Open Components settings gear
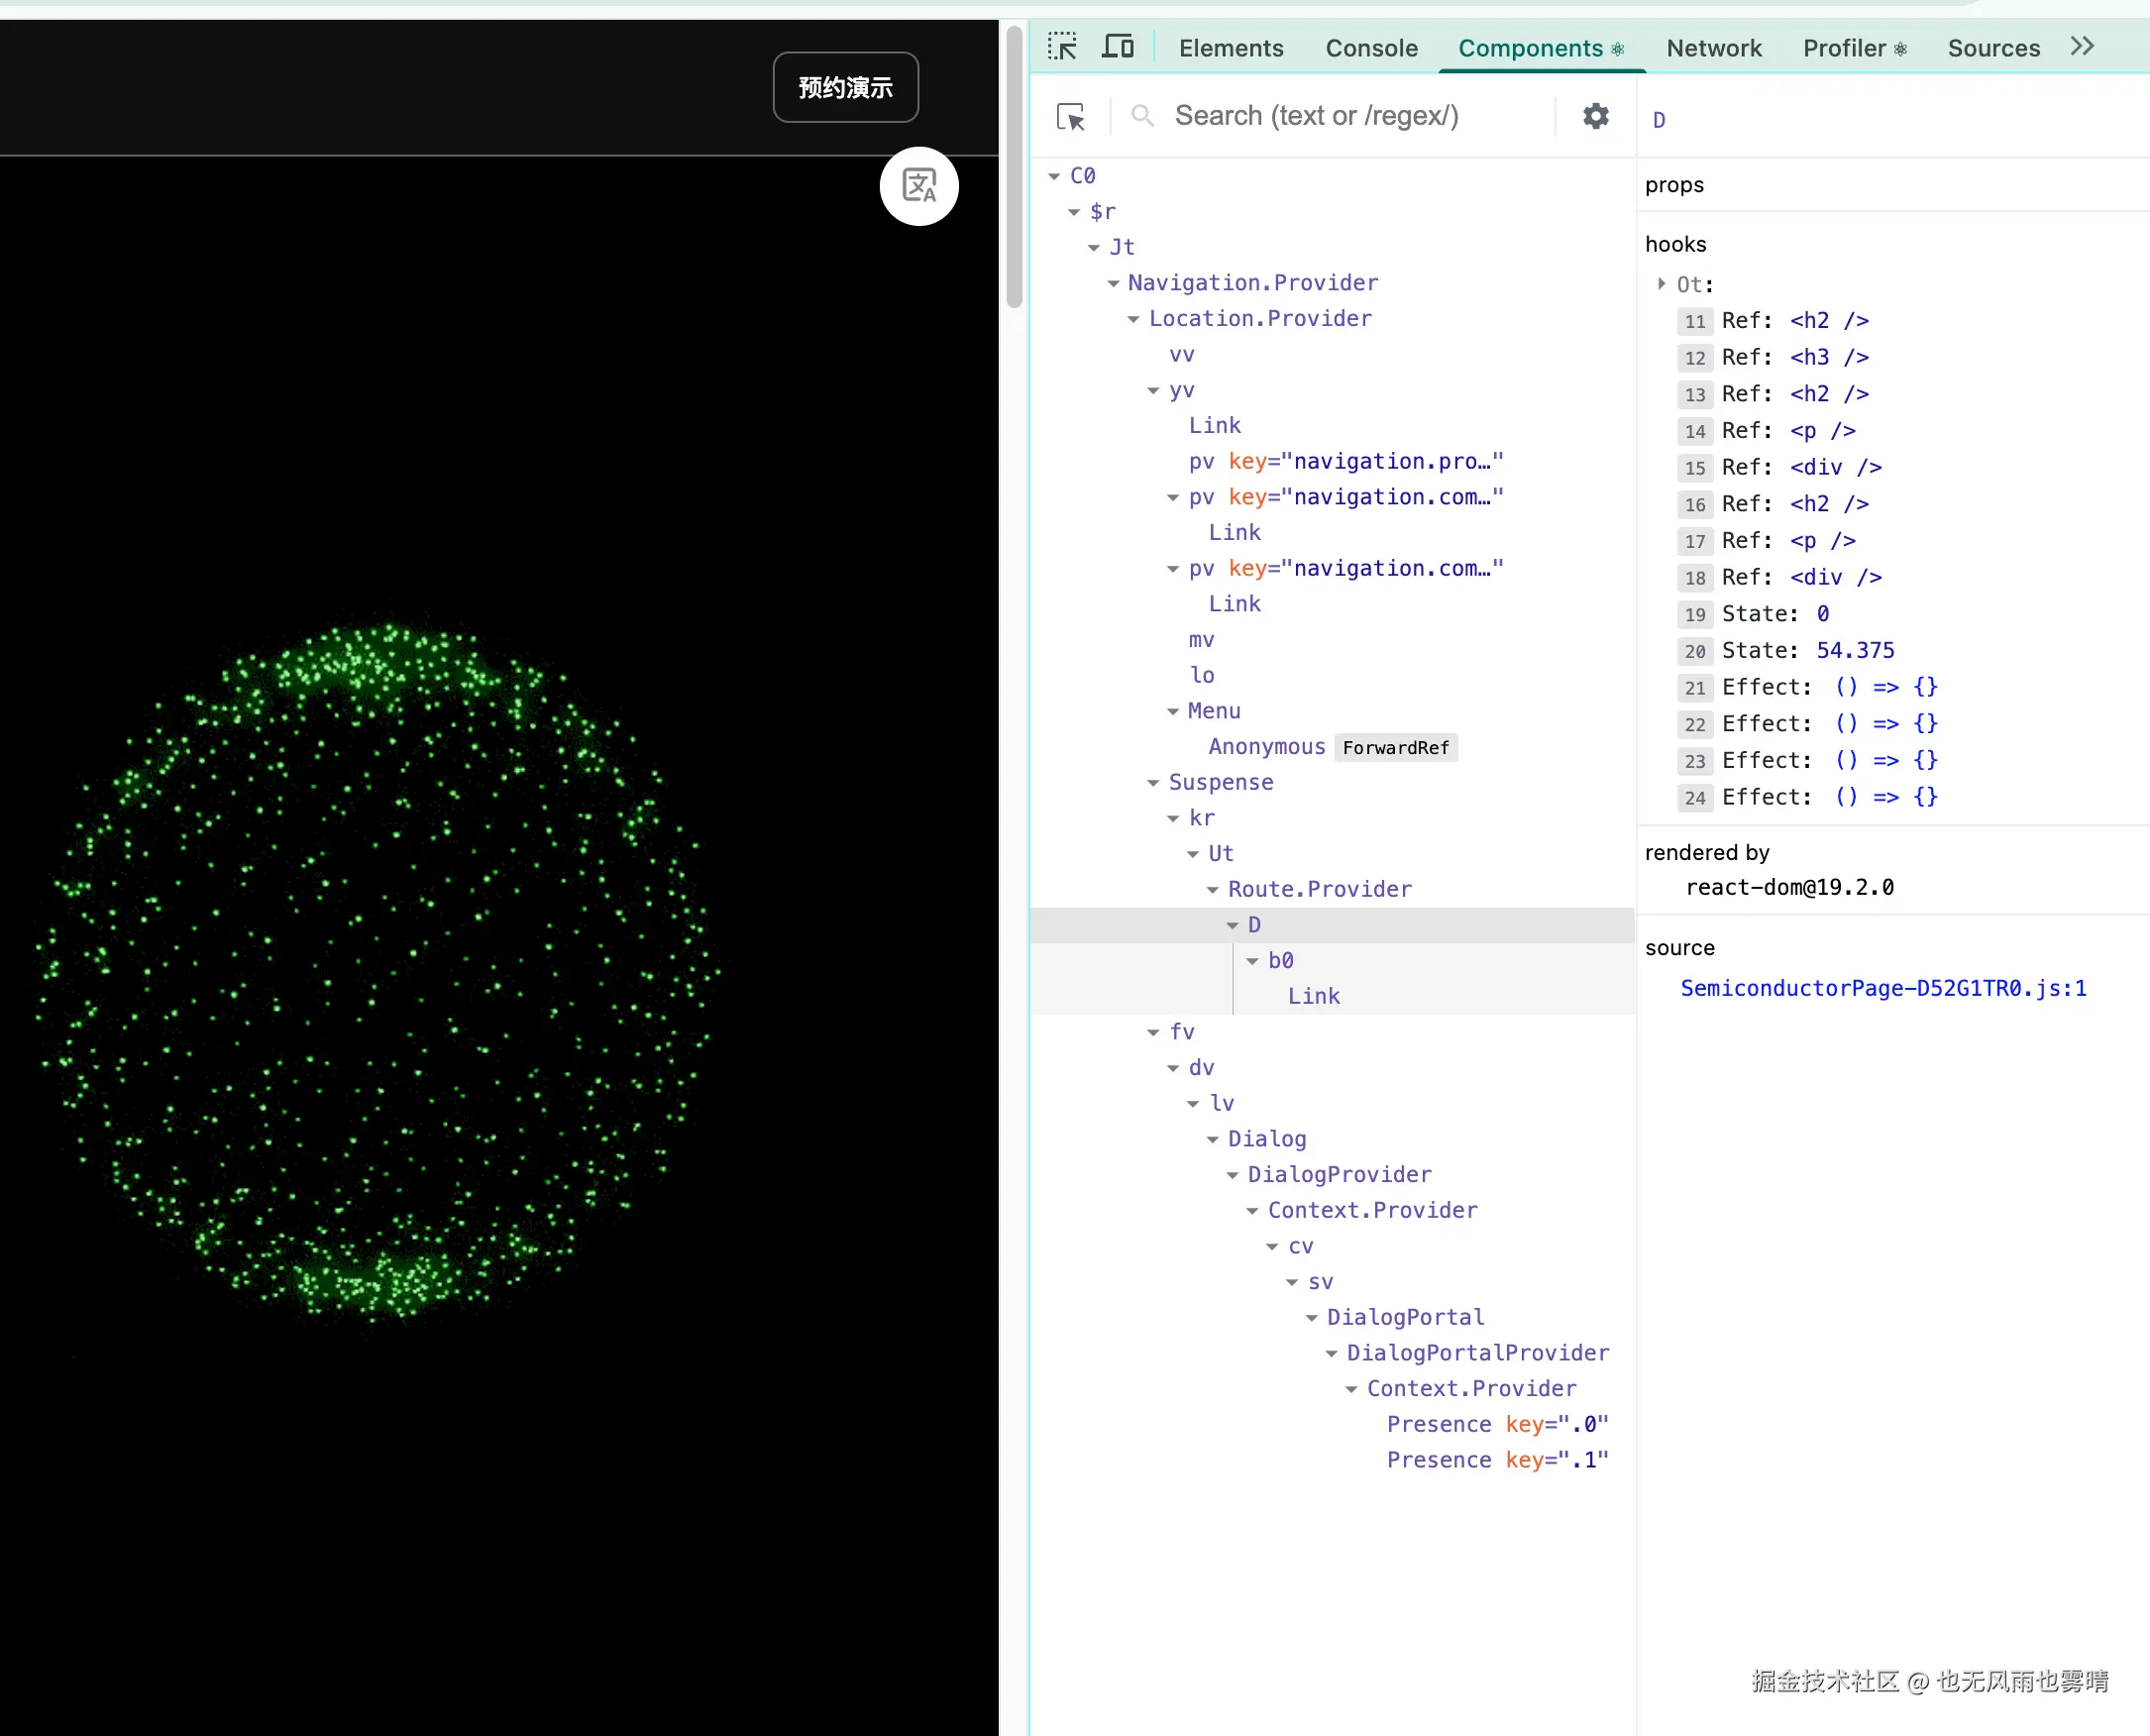2150x1736 pixels. point(1595,116)
